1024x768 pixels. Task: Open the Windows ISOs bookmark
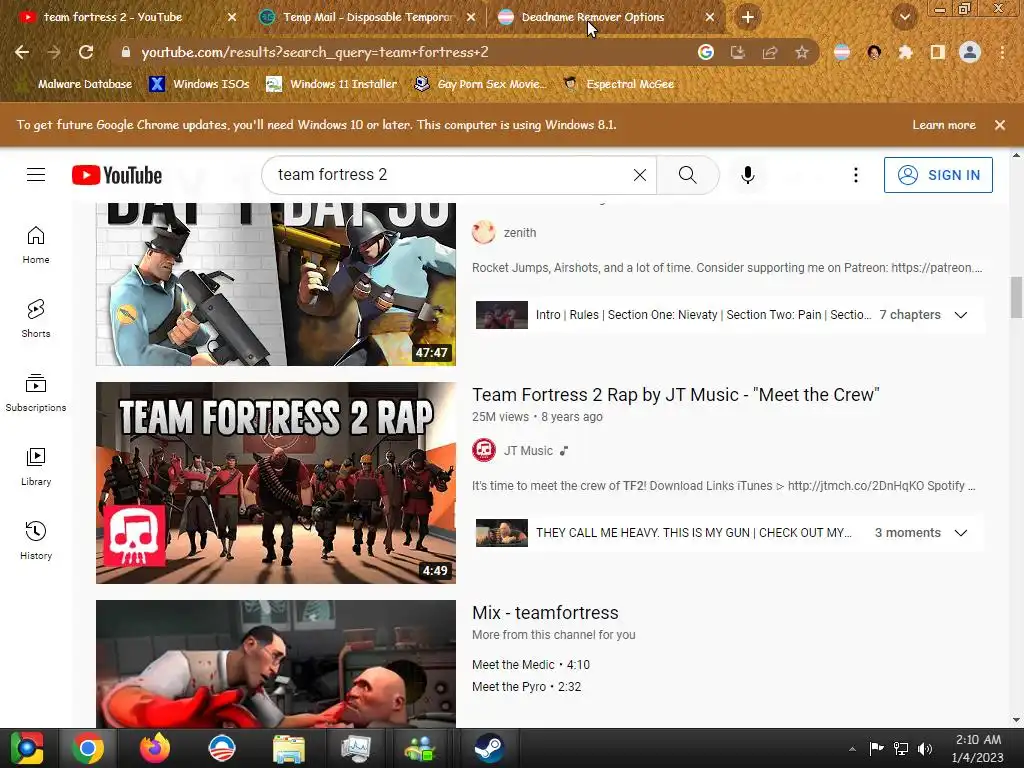[199, 84]
